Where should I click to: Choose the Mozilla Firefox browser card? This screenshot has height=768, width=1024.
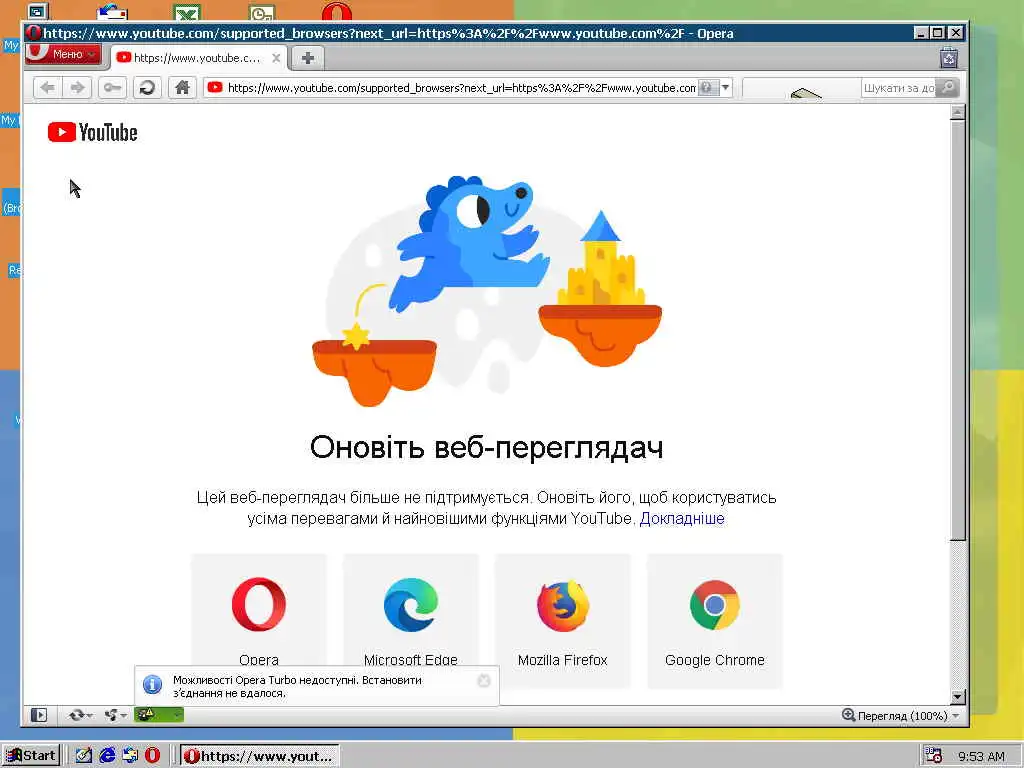click(x=563, y=620)
